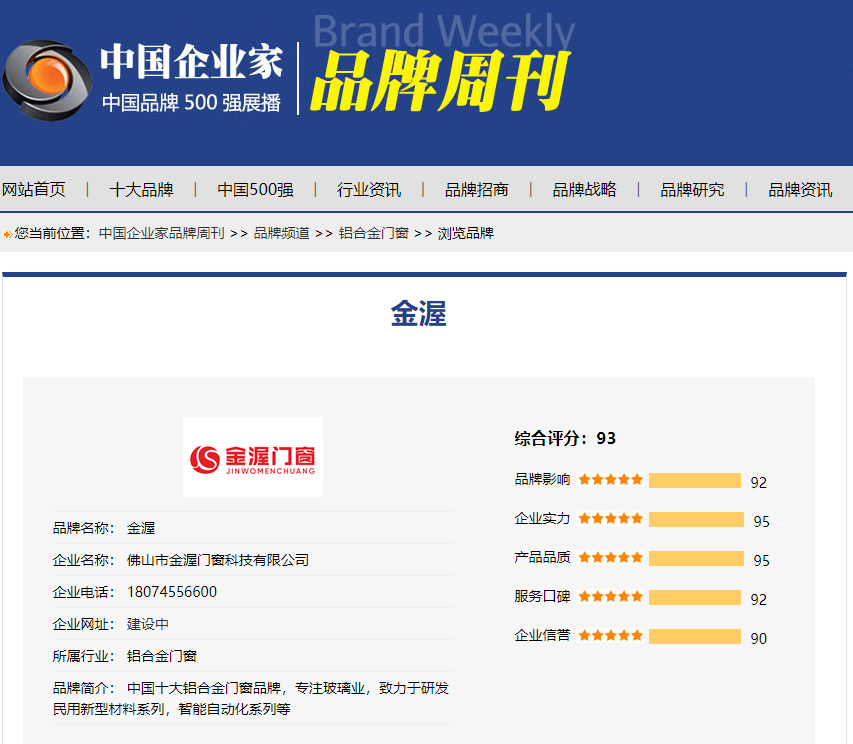
Task: Click the industry value 铝合金门窗 in the details
Action: (x=162, y=656)
